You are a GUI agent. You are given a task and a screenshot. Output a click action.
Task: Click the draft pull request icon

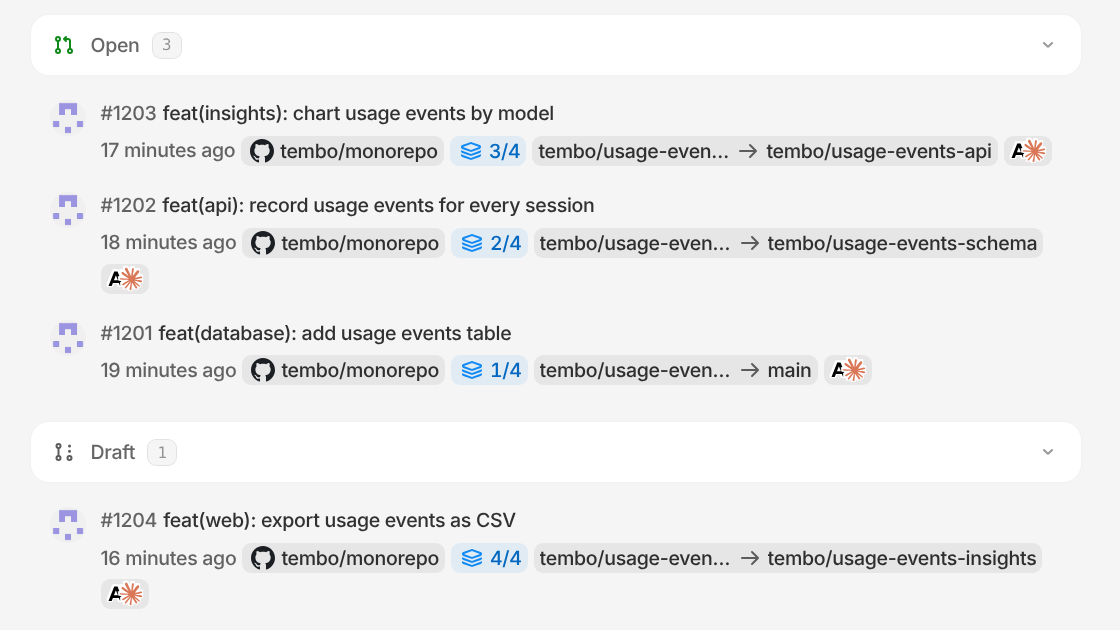coord(64,452)
